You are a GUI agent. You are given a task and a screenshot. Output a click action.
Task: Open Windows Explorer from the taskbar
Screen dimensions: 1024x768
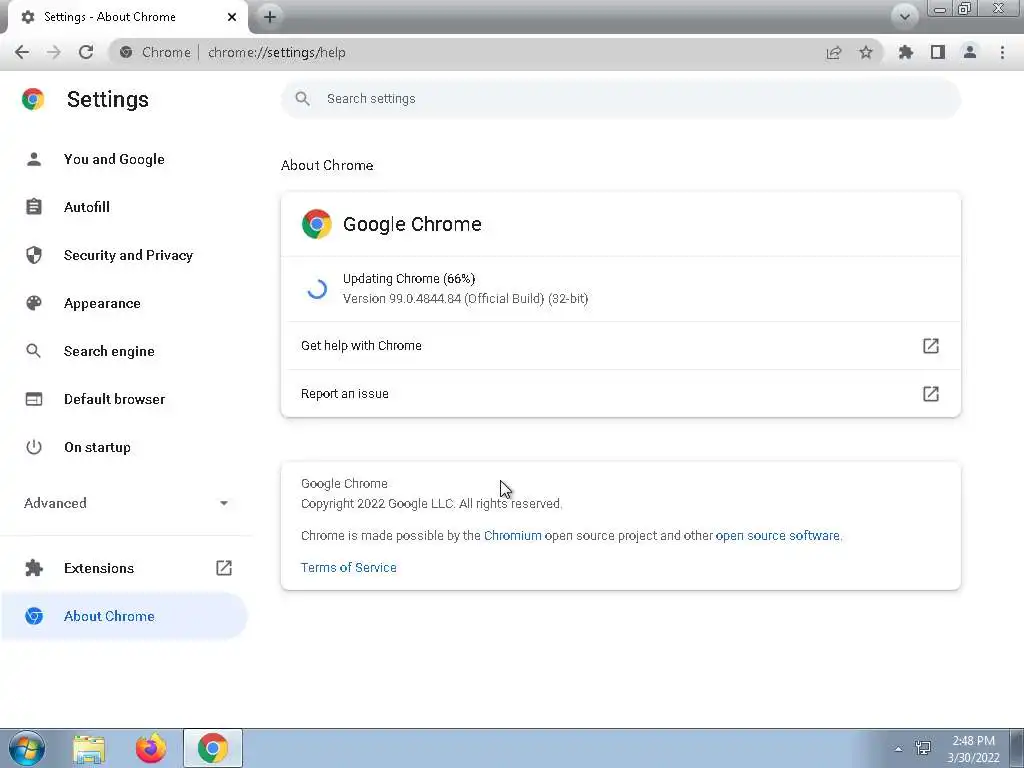tap(89, 748)
